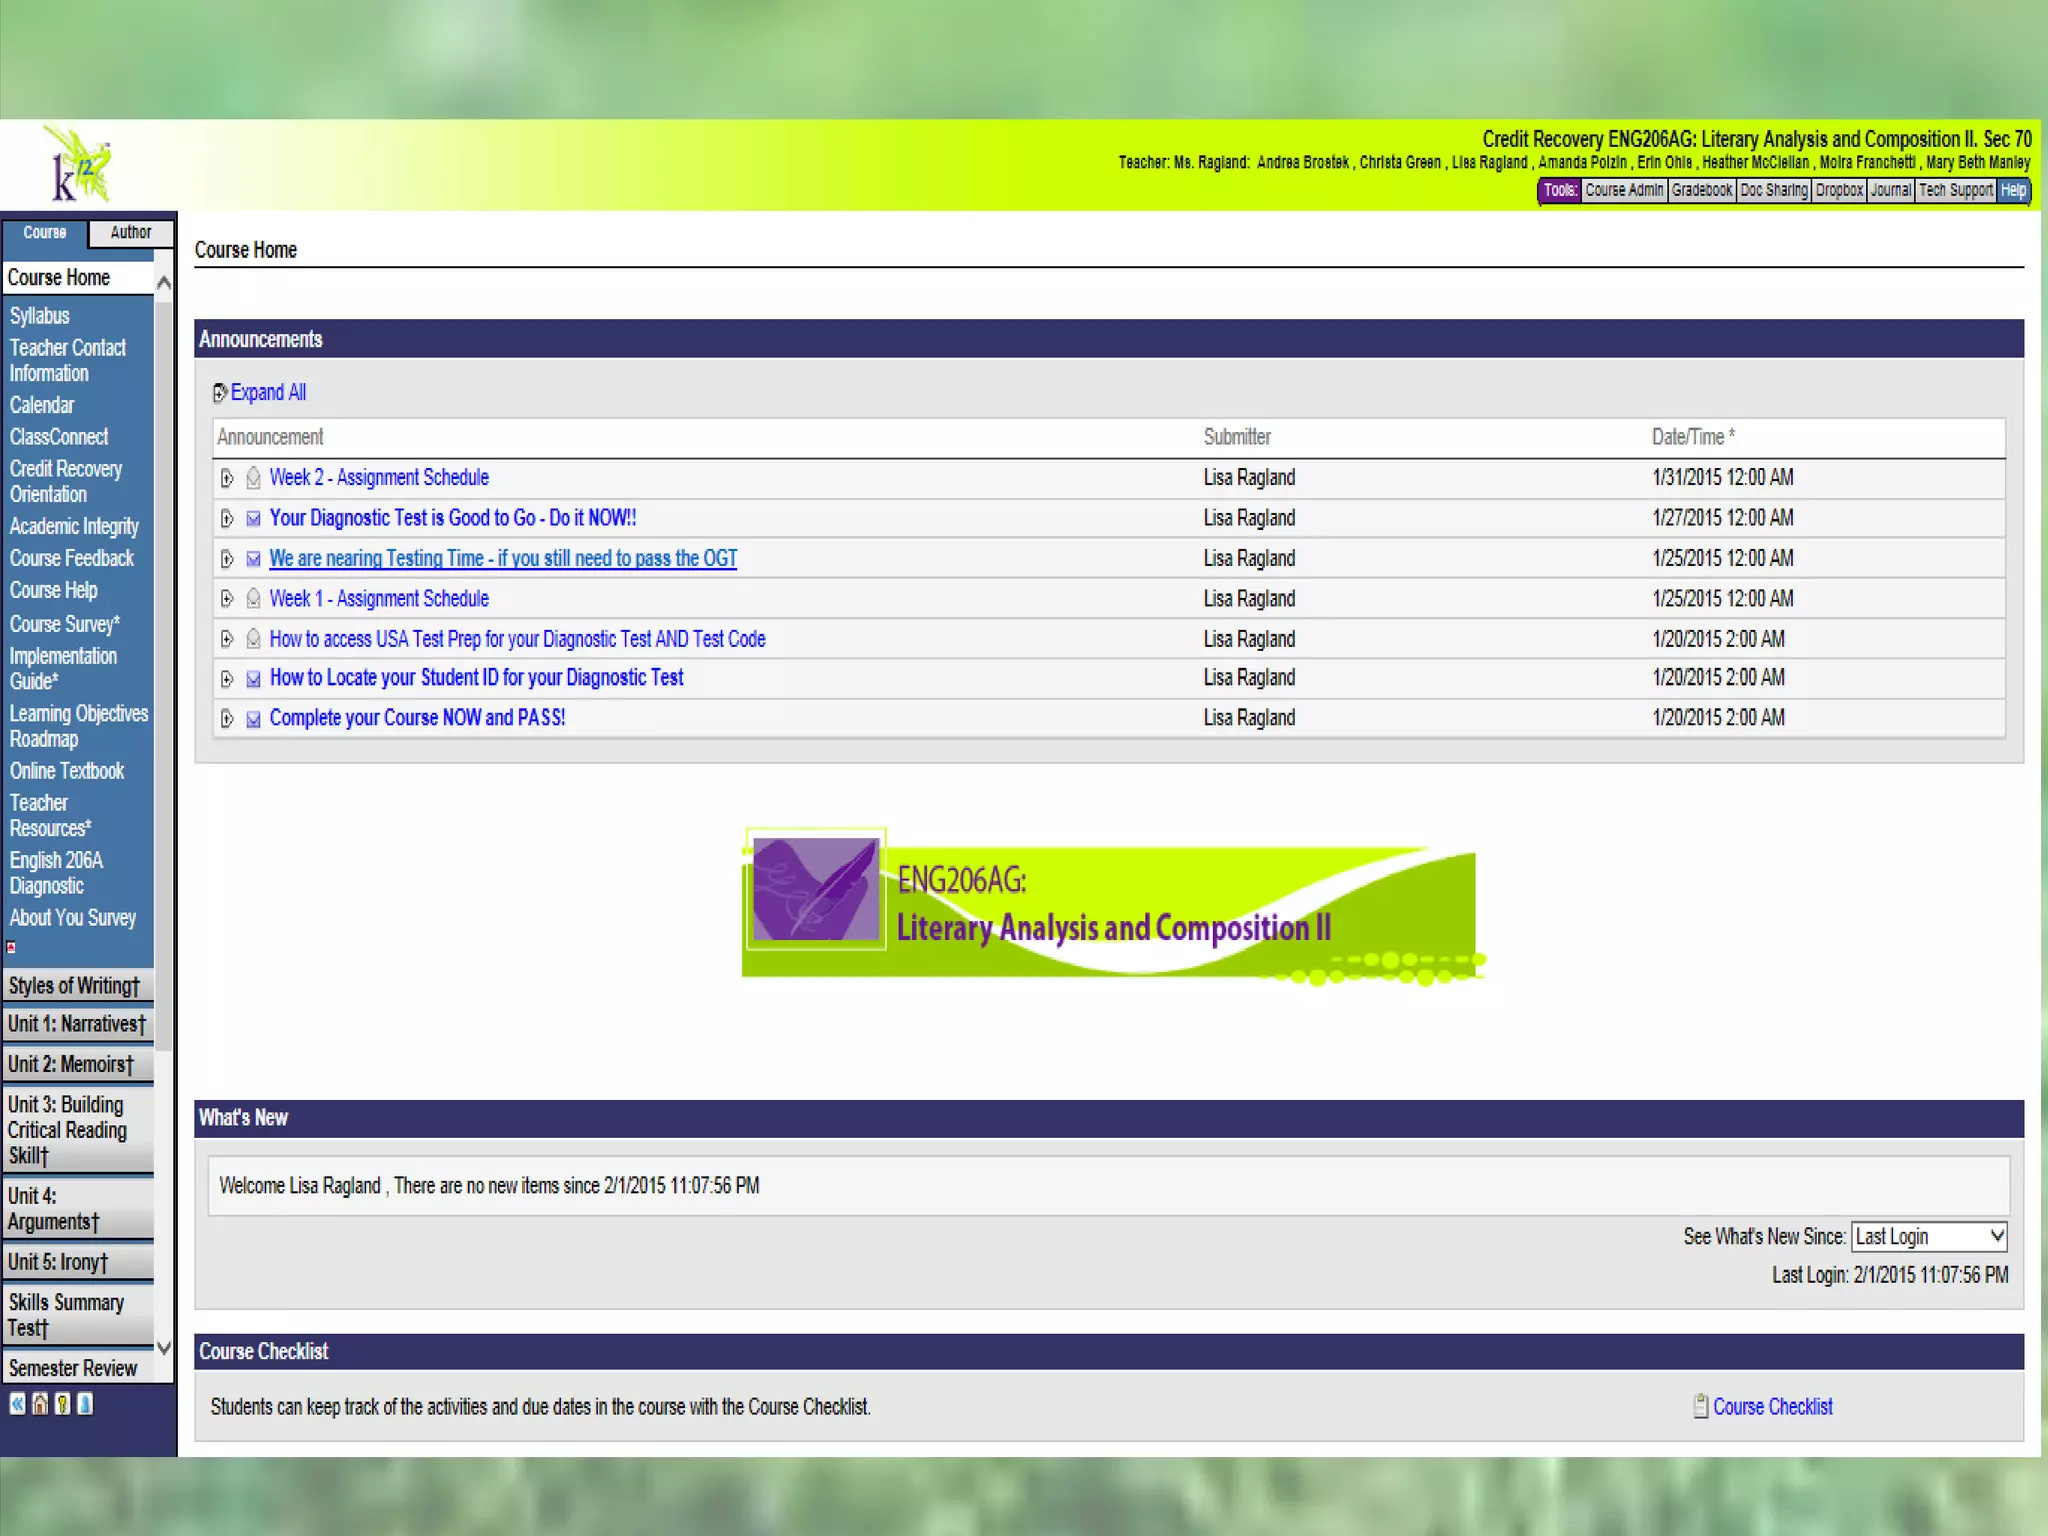Open the OGT Testing Time announcement link

[x=503, y=558]
